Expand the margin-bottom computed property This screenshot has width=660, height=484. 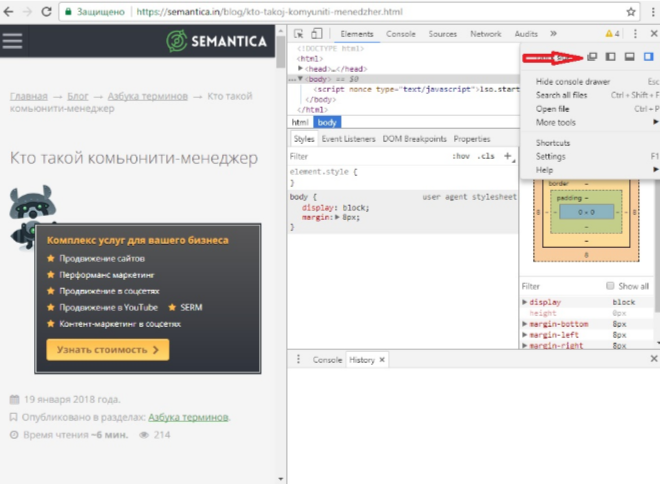[x=526, y=324]
